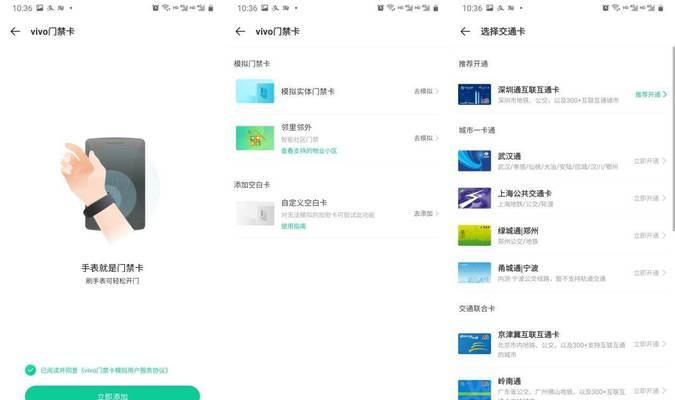Select the 模拟实体门禁卡 card icon
This screenshot has height=400, width=675.
pos(255,91)
